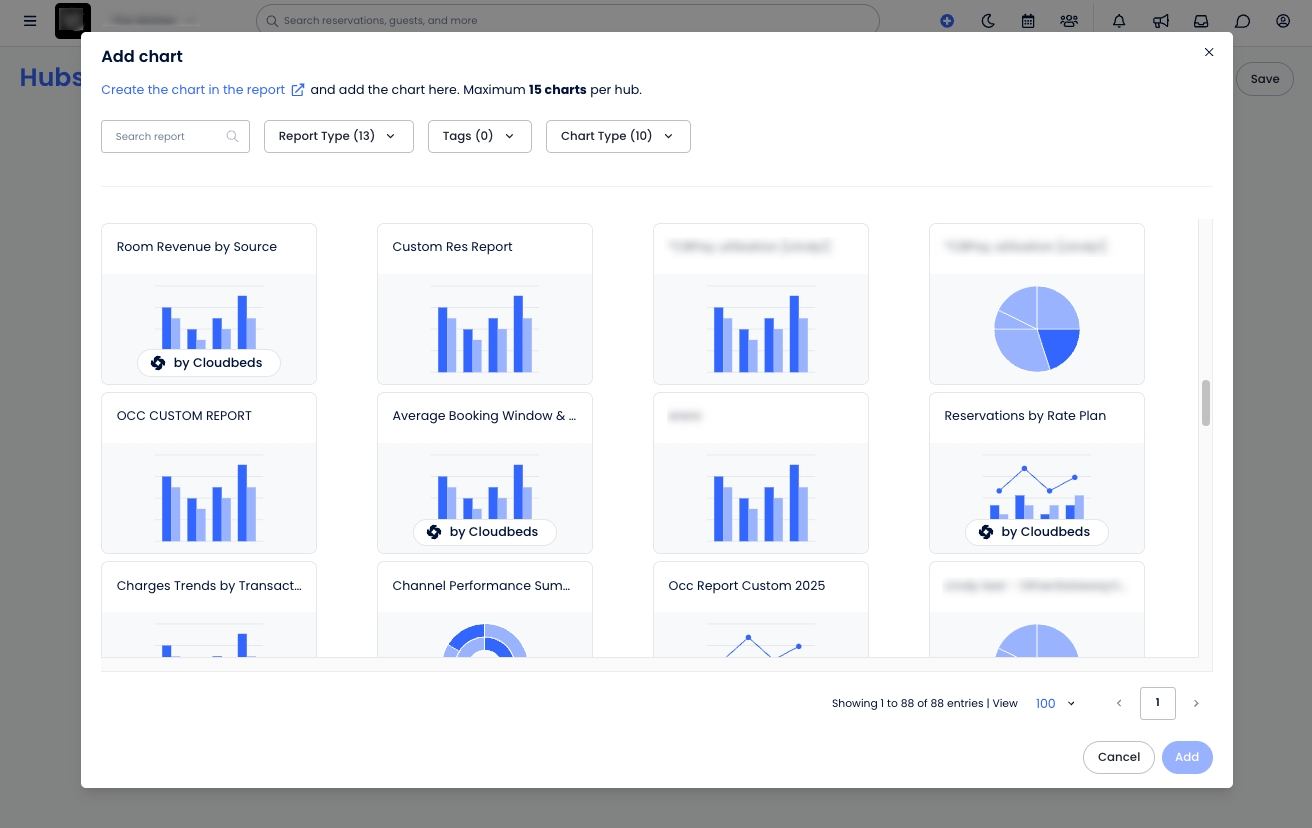Expand the Chart Type (10) dropdown
The height and width of the screenshot is (828, 1312).
618,136
